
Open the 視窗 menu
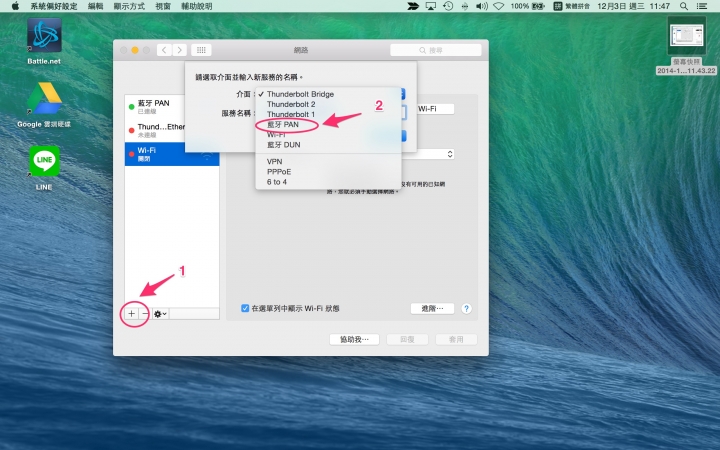(163, 6)
